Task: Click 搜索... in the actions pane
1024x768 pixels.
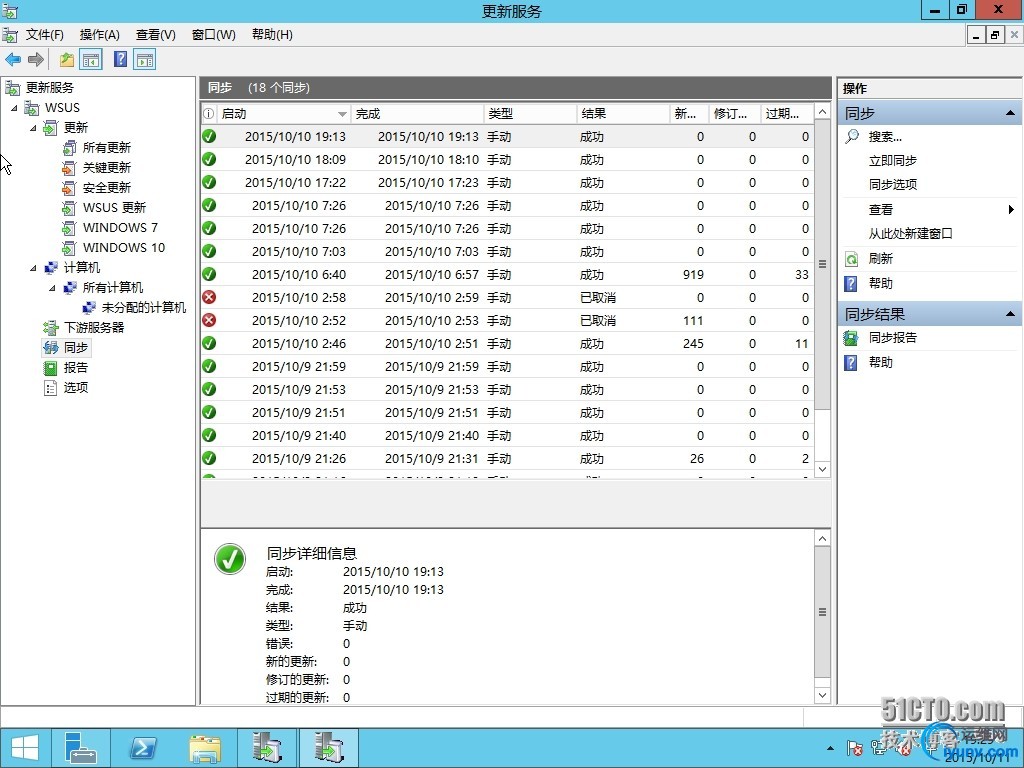Action: click(x=885, y=136)
